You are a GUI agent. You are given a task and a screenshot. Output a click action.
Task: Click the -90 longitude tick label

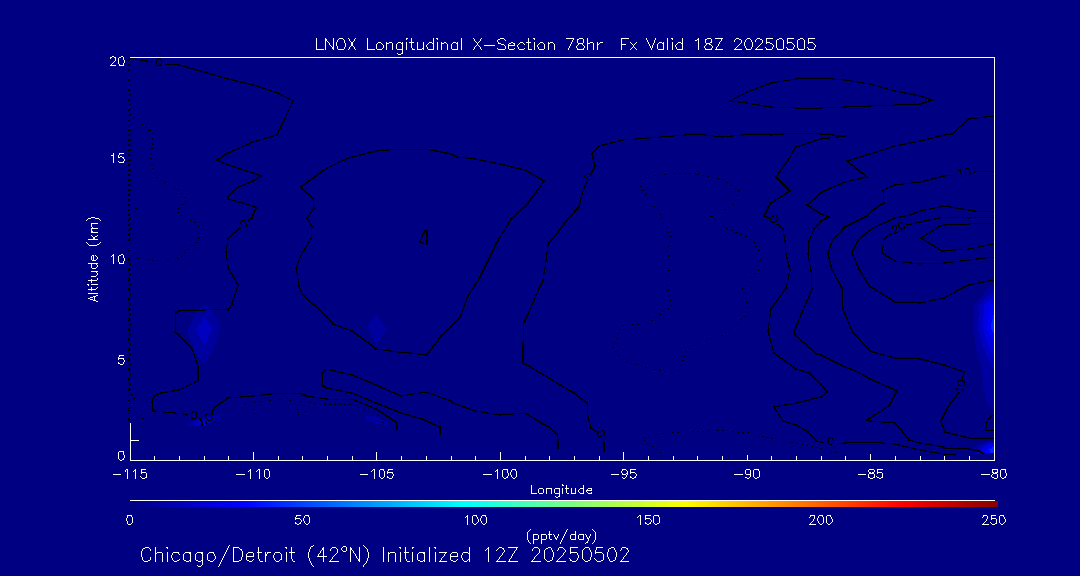[747, 475]
